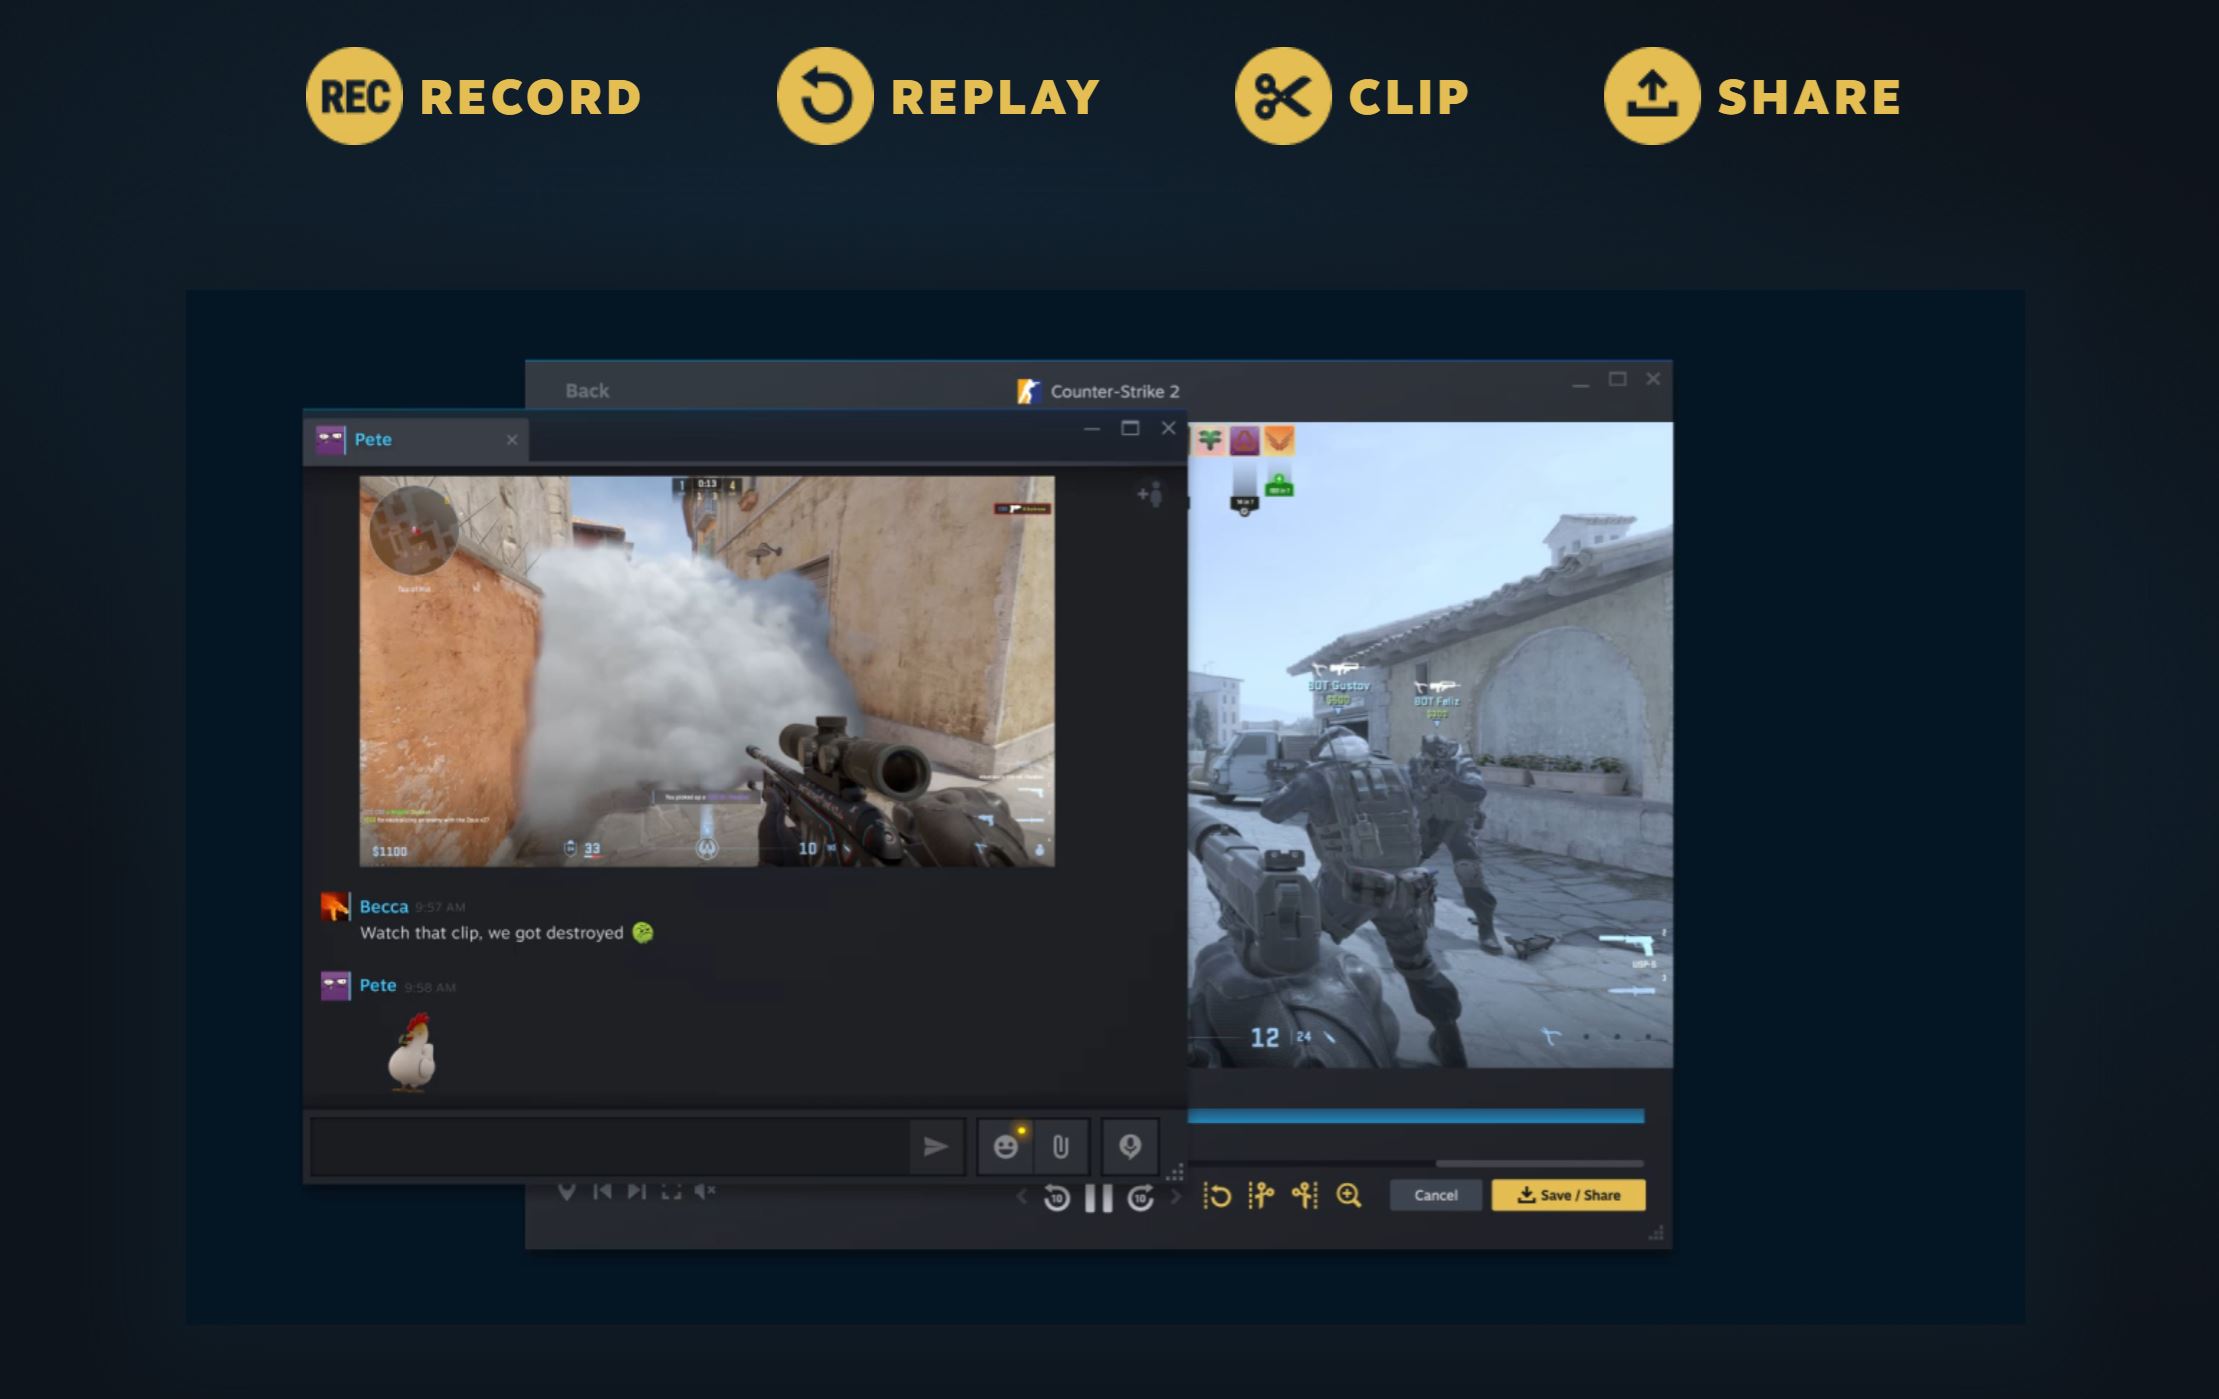The width and height of the screenshot is (2219, 1399).
Task: Select the Pete chat tab
Action: 416,440
